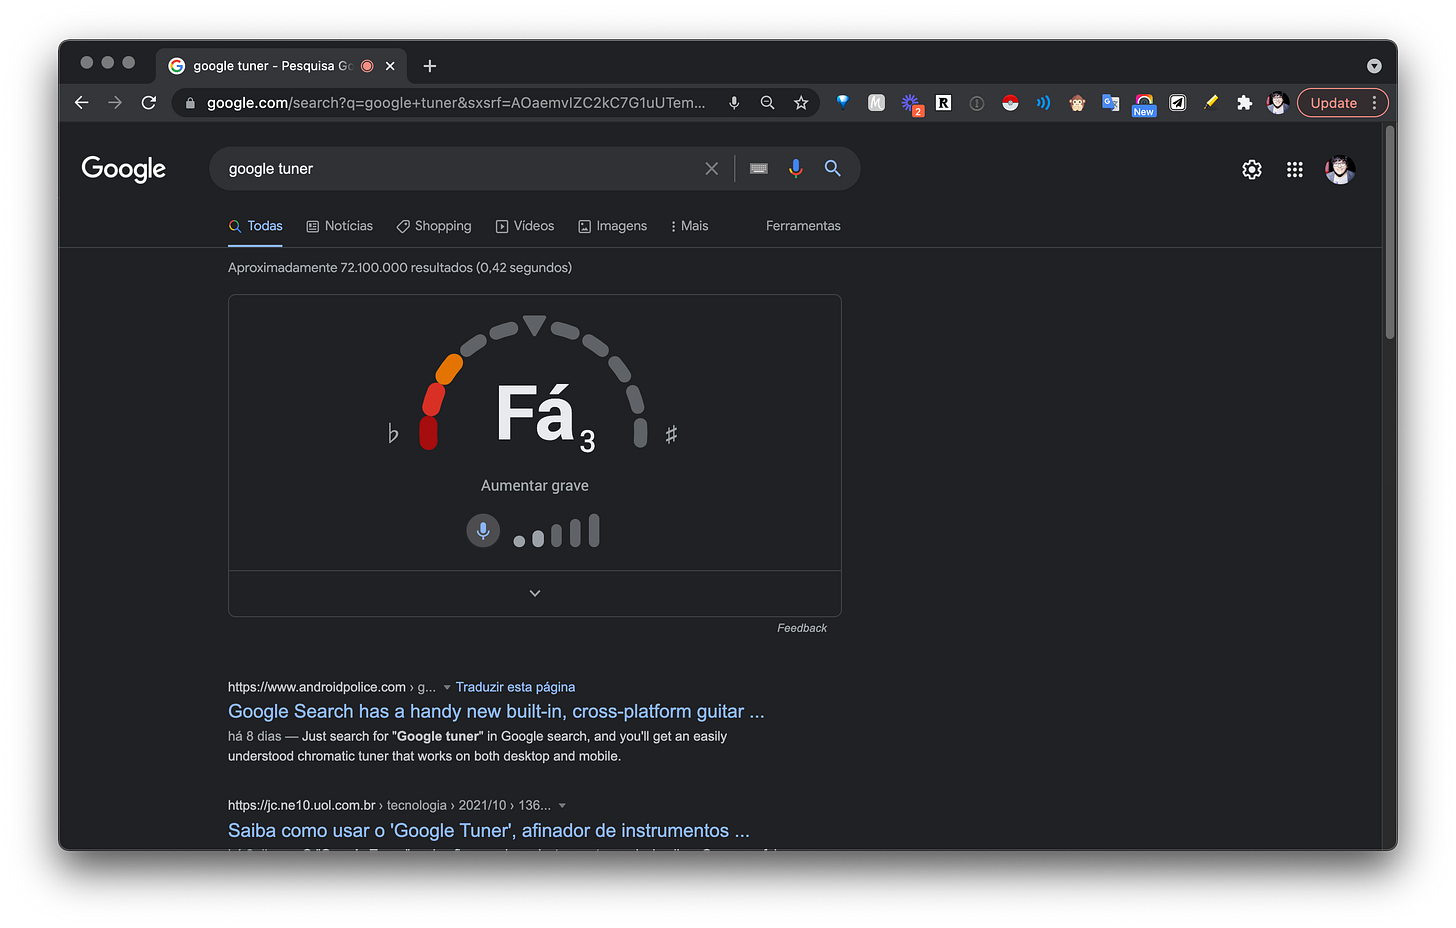Open the extension with badge 2
Viewport: 1456px width, 928px height.
point(911,104)
